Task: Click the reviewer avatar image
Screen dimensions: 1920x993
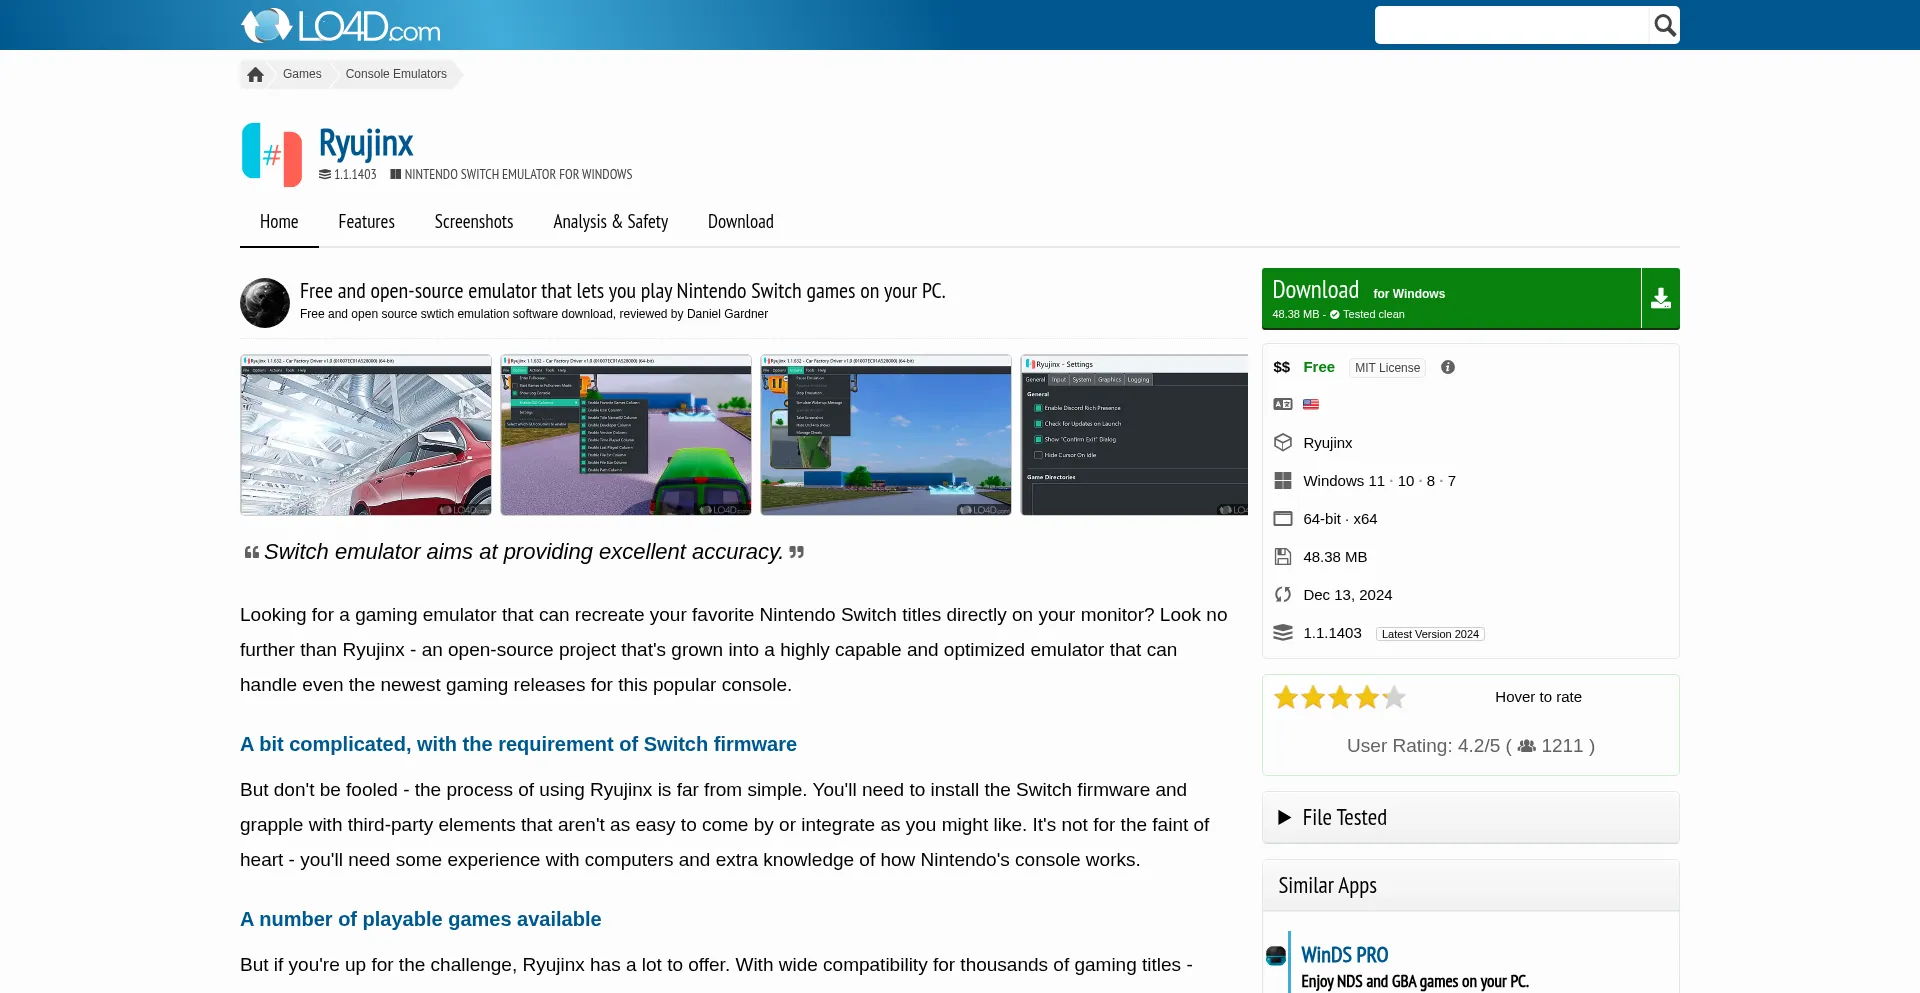Action: (x=265, y=303)
